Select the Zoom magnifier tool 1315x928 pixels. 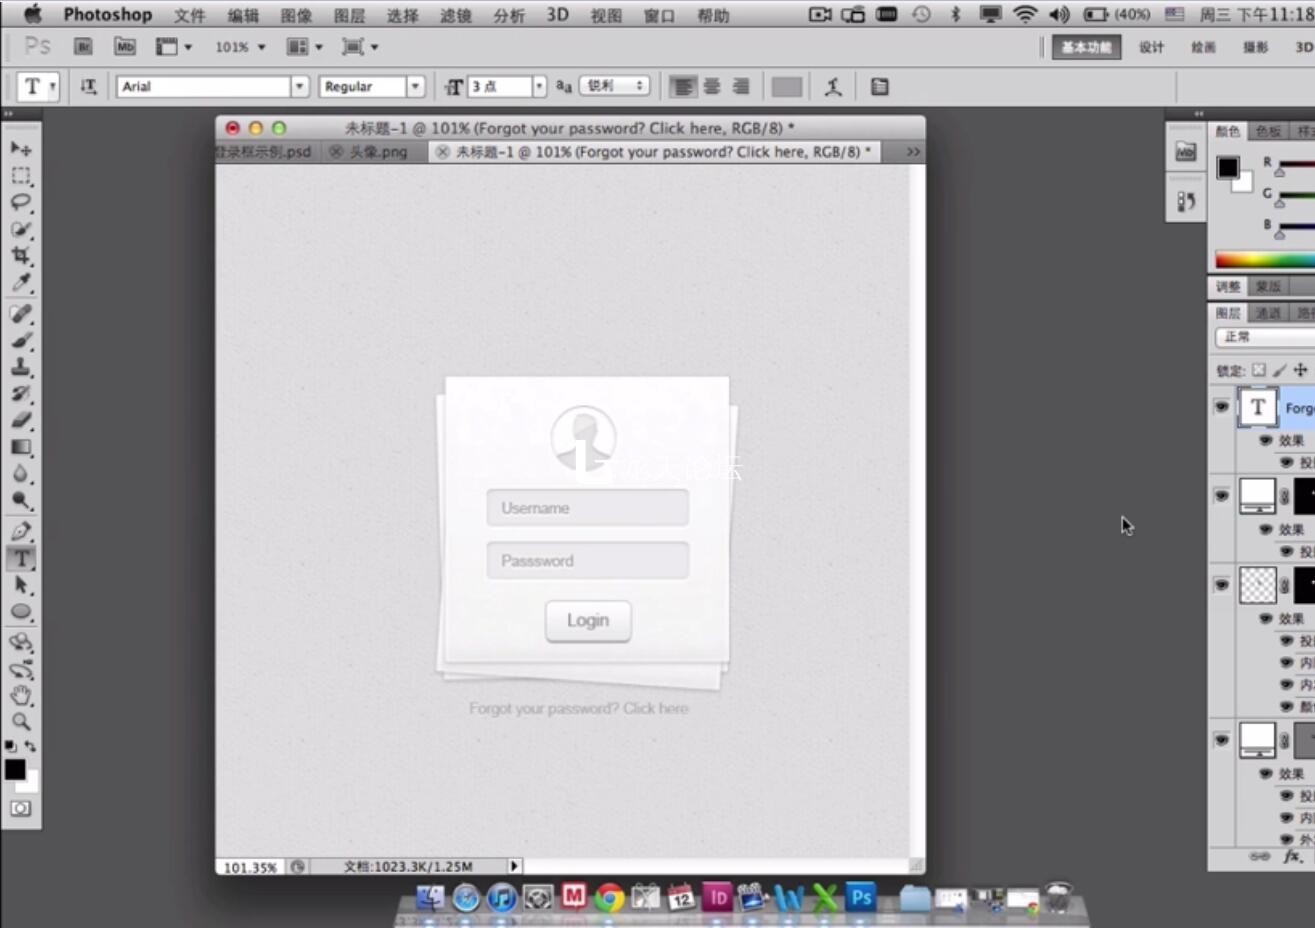coord(21,721)
